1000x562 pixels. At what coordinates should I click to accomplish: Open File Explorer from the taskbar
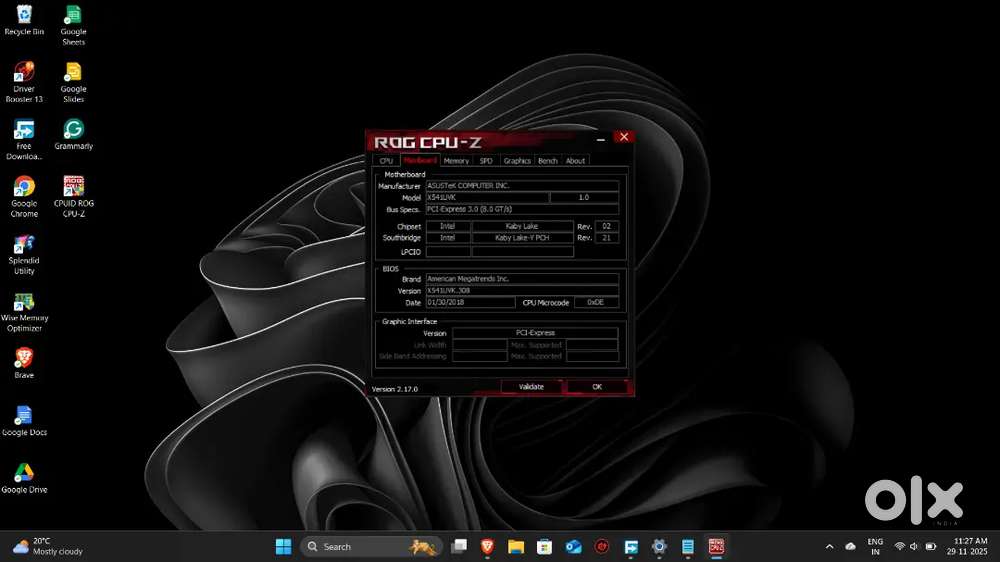tap(516, 547)
